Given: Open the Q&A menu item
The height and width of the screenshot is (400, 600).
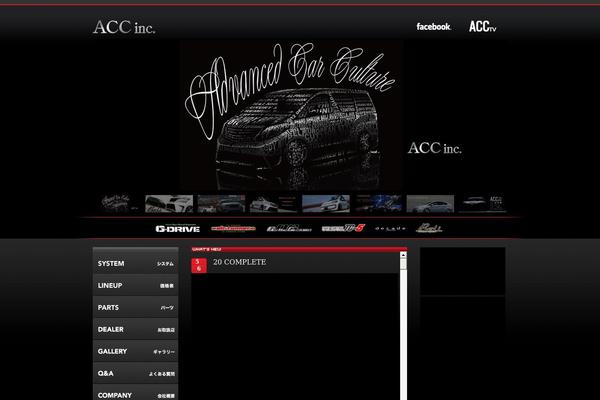Looking at the screenshot, I should tap(135, 373).
